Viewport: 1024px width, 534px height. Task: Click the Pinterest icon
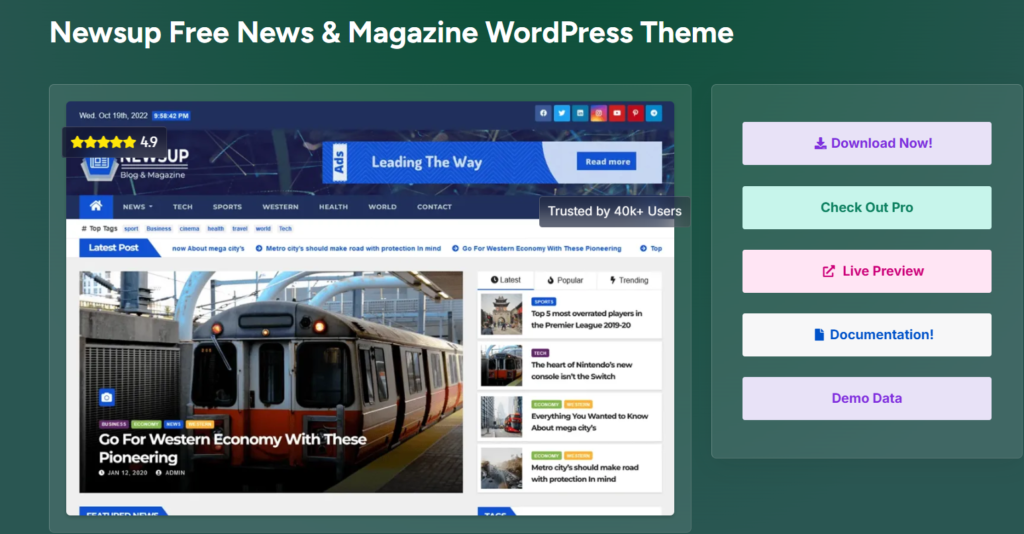coord(635,113)
